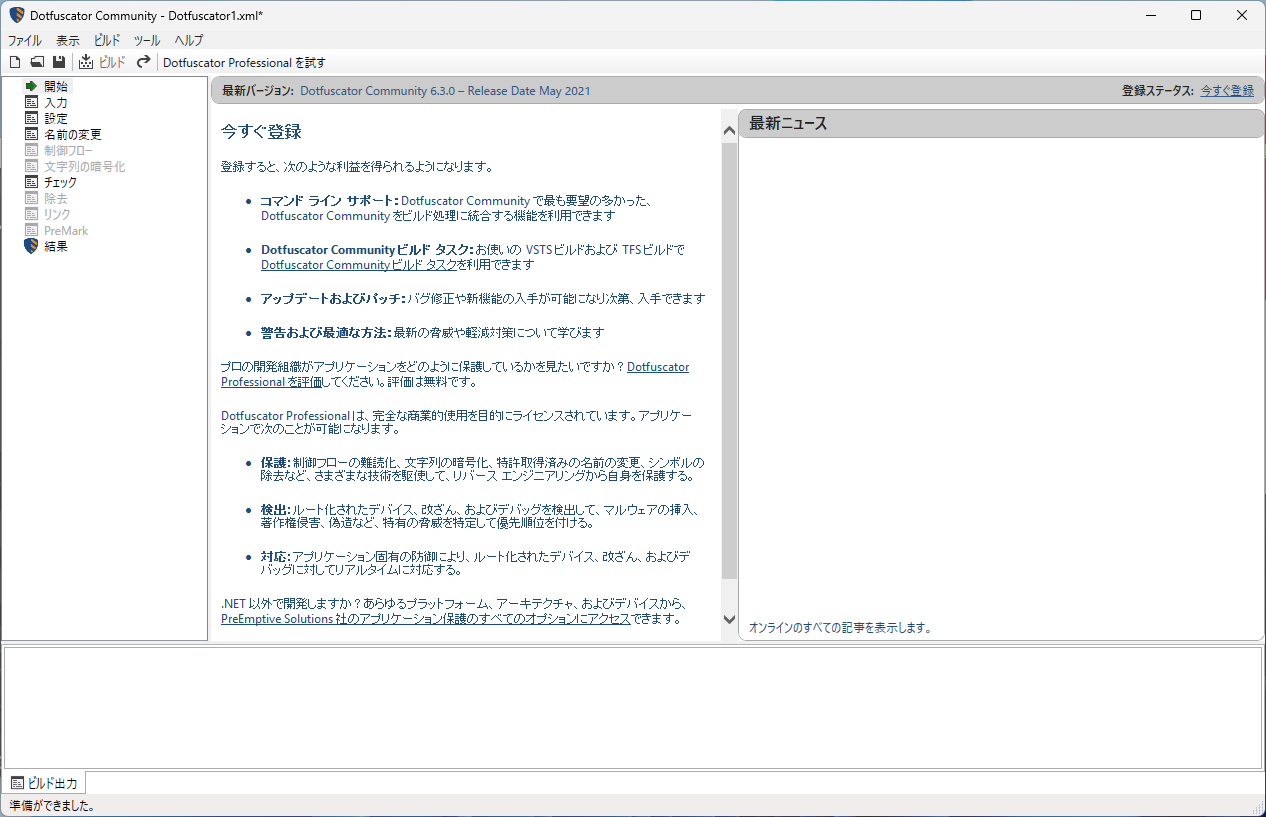The height and width of the screenshot is (817, 1266).
Task: Click 'オンラインのすべての記事を表示します' link
Action: (x=841, y=628)
